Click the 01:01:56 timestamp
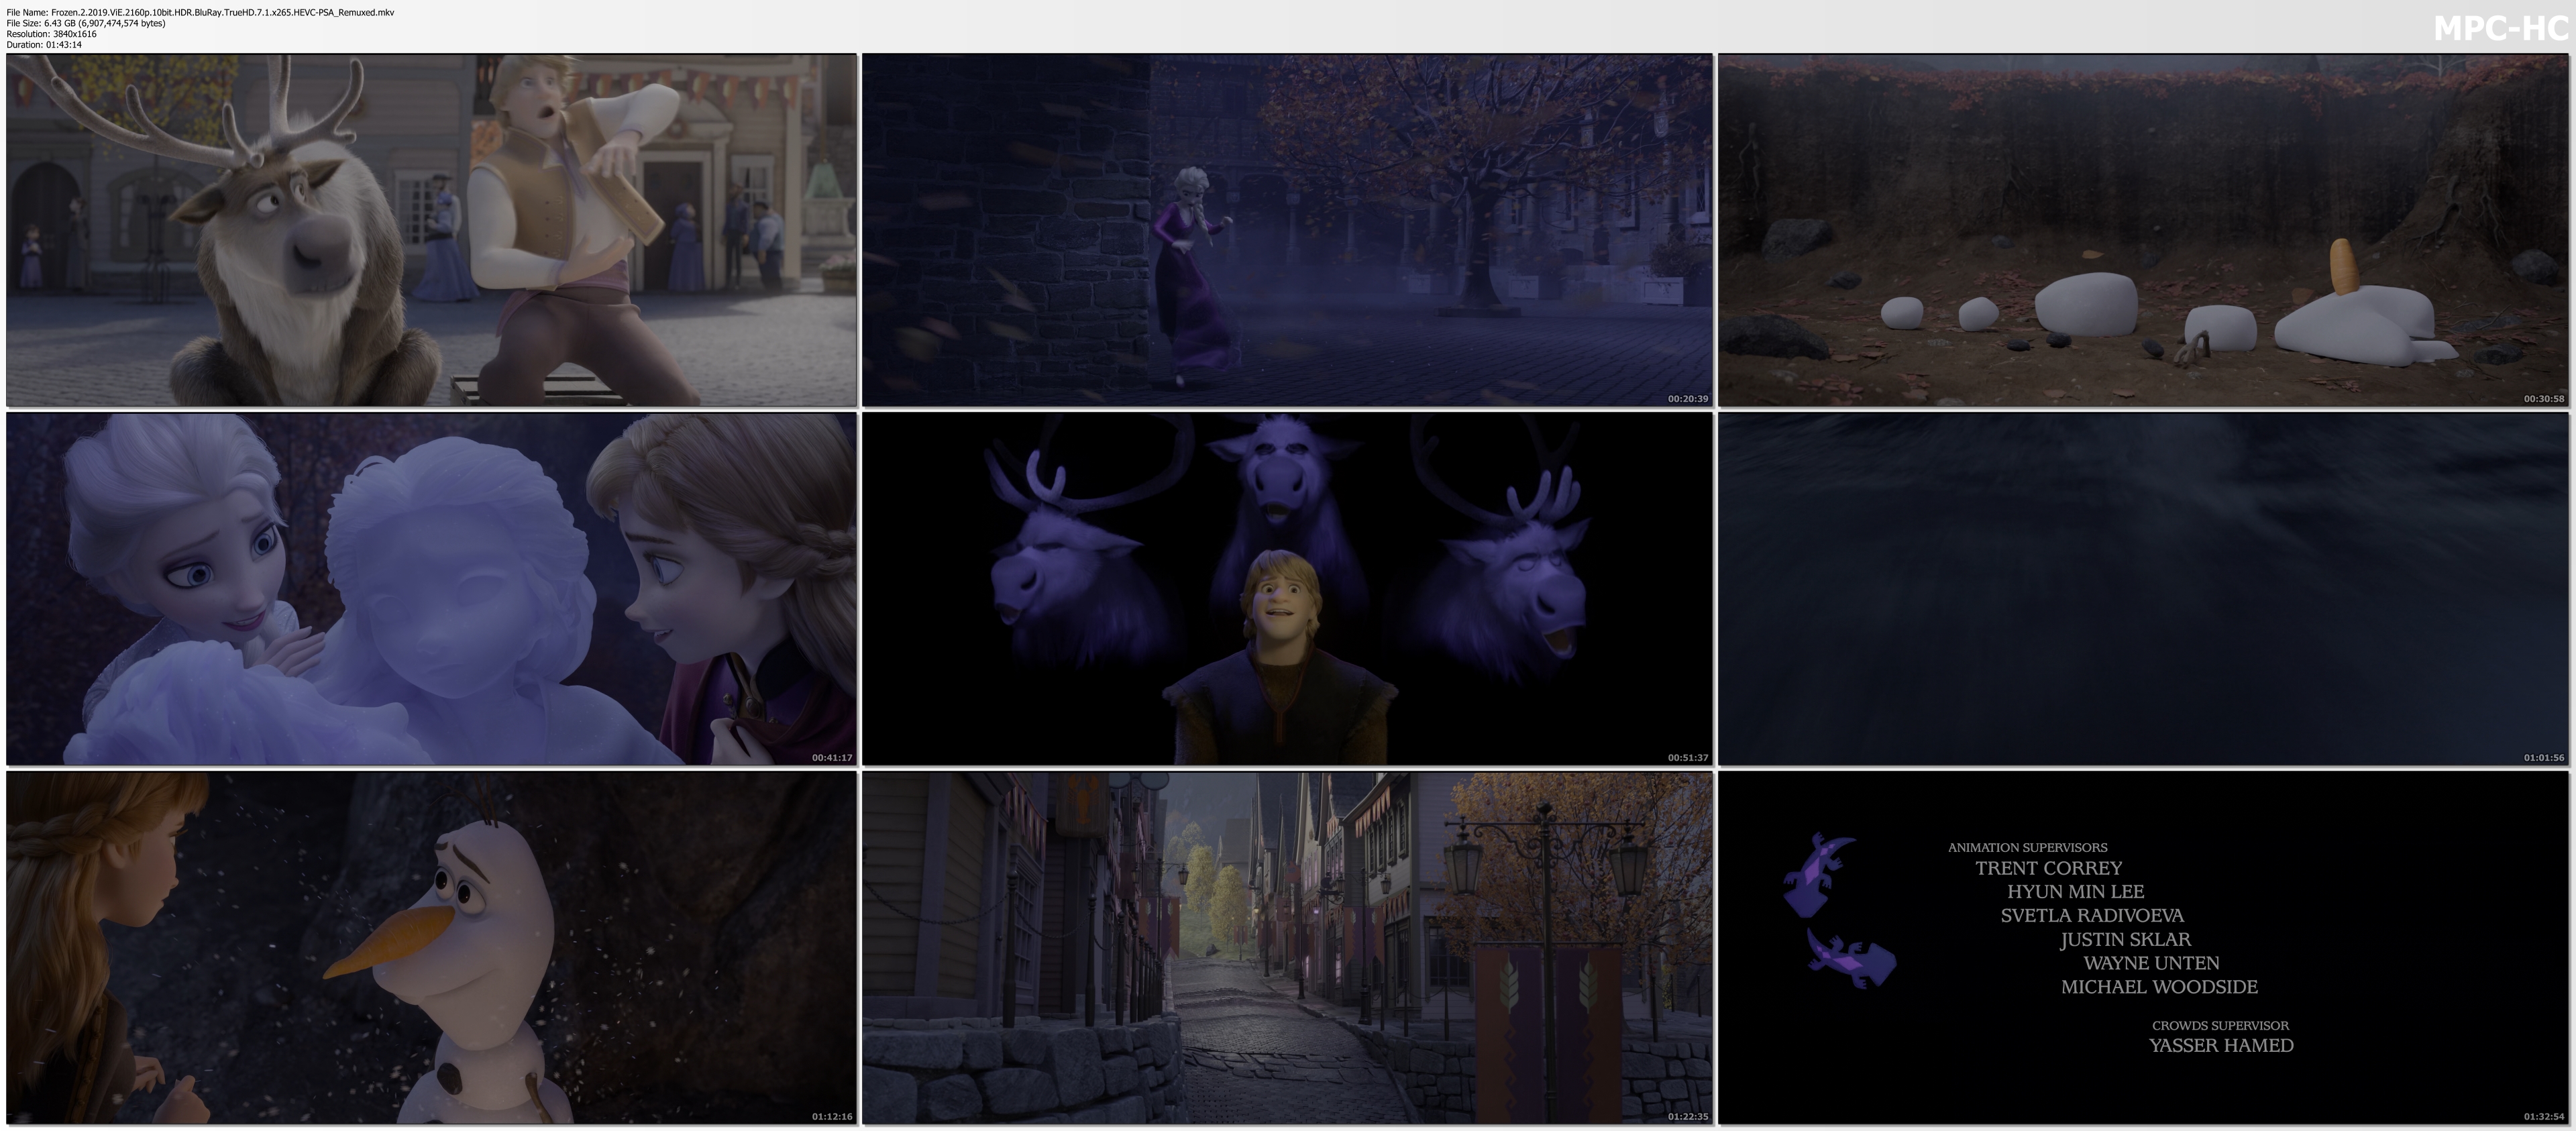 (x=2544, y=758)
